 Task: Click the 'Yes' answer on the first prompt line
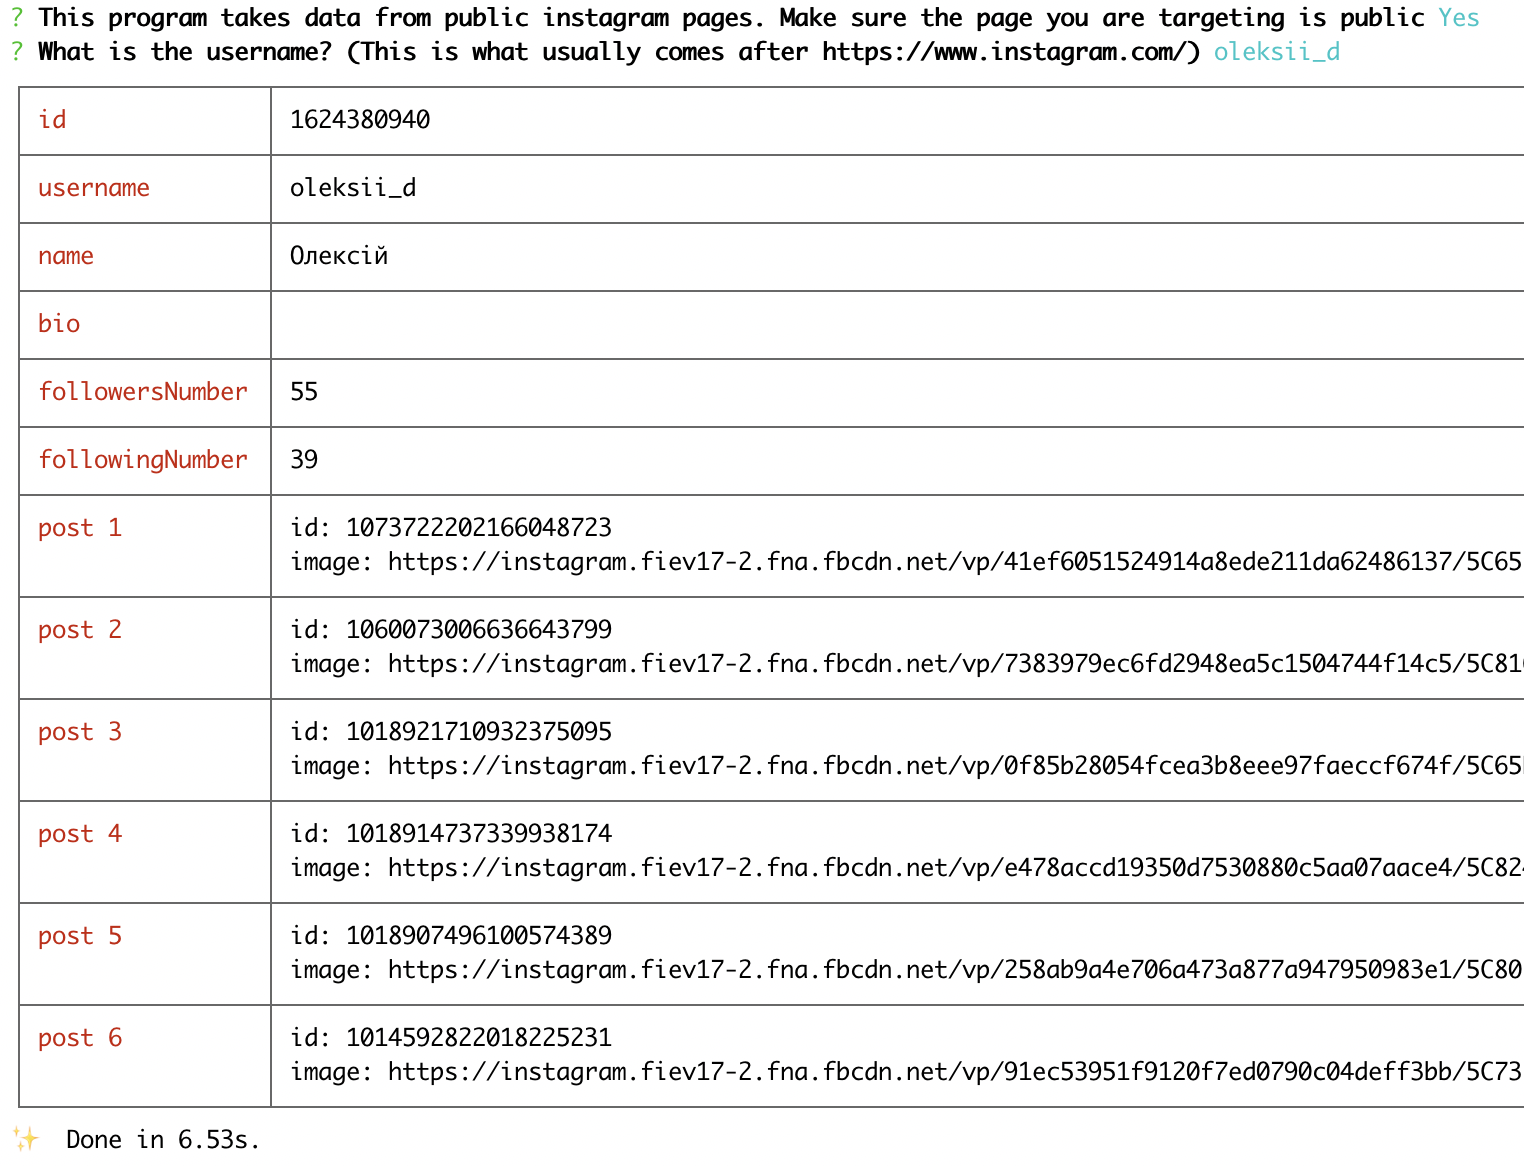click(1459, 17)
